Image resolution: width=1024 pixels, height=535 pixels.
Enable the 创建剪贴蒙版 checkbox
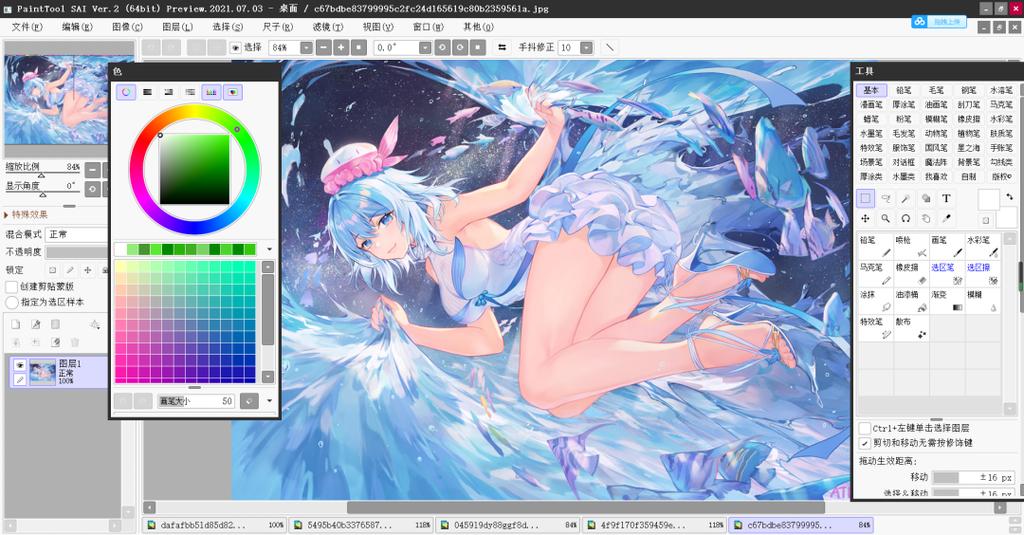(x=11, y=286)
